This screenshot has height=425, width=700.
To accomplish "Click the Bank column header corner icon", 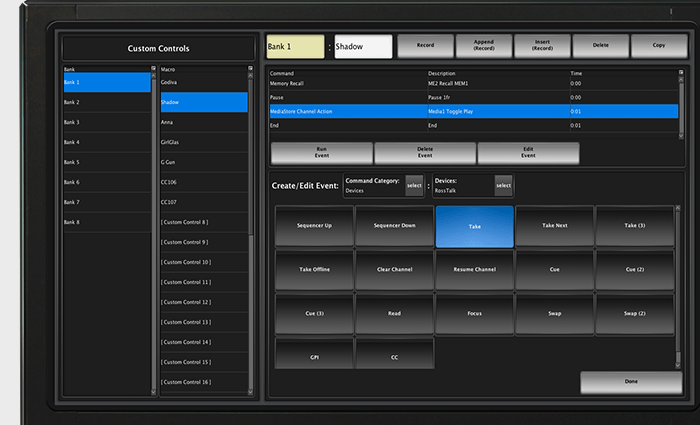I will [152, 69].
